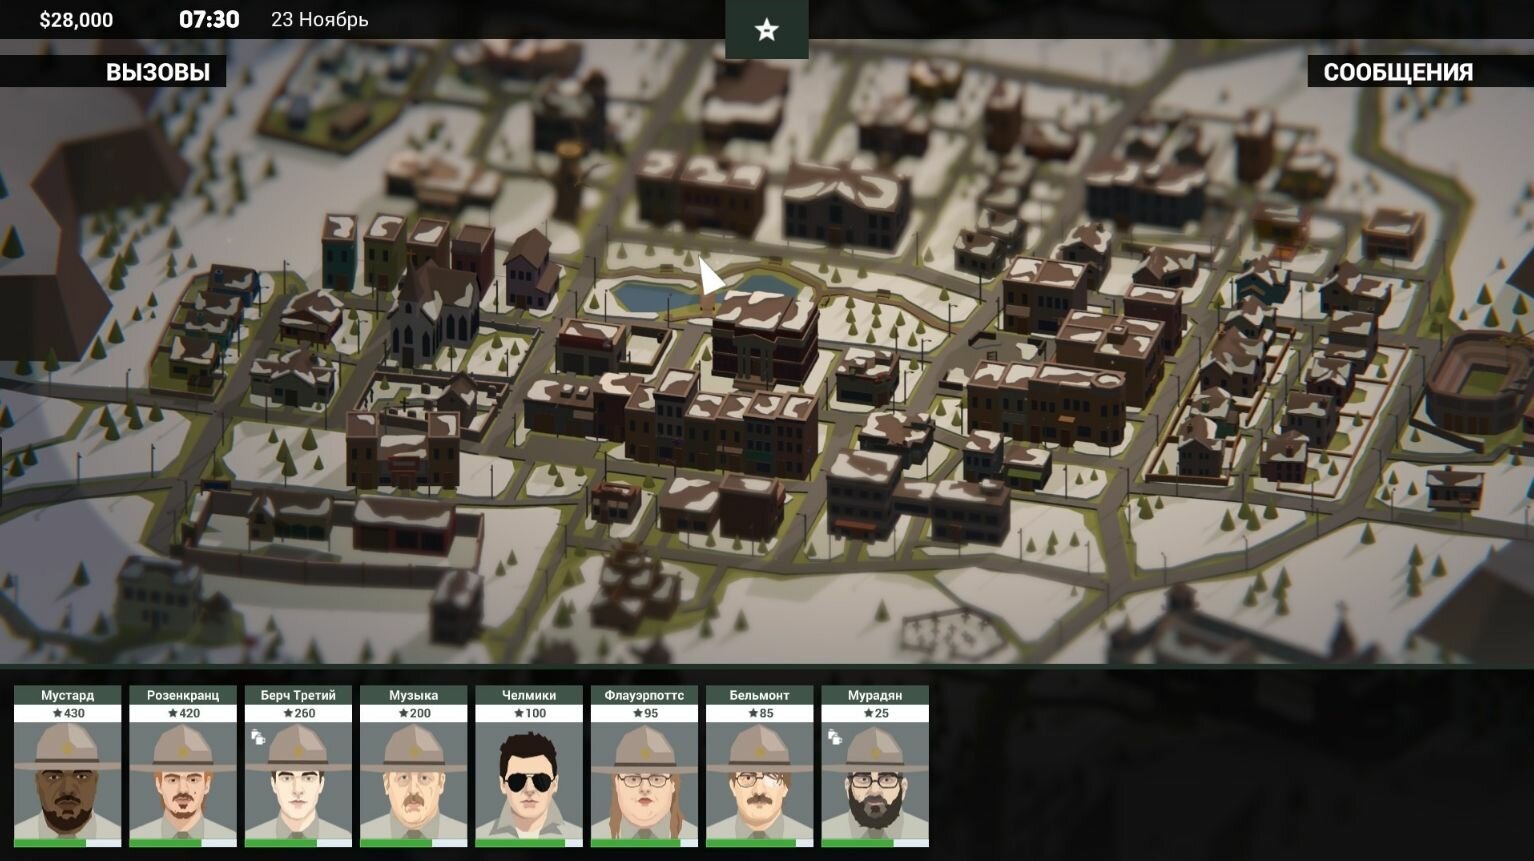Select Челмики's sunglasses portrait

529,781
